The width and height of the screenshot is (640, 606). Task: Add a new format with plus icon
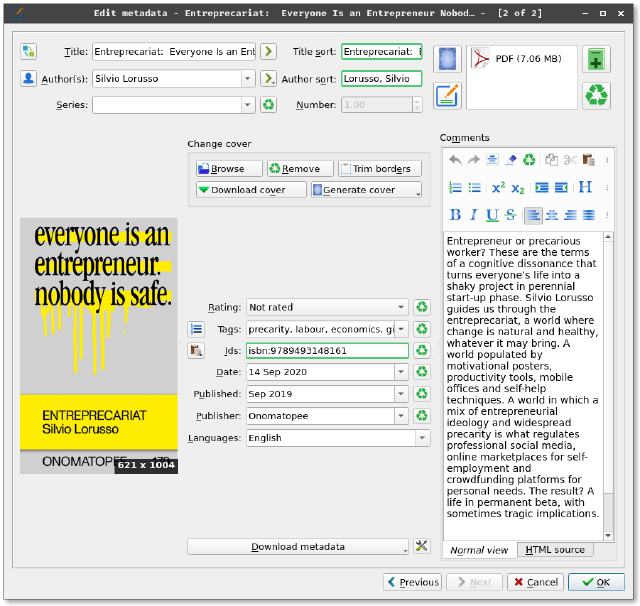tap(596, 59)
